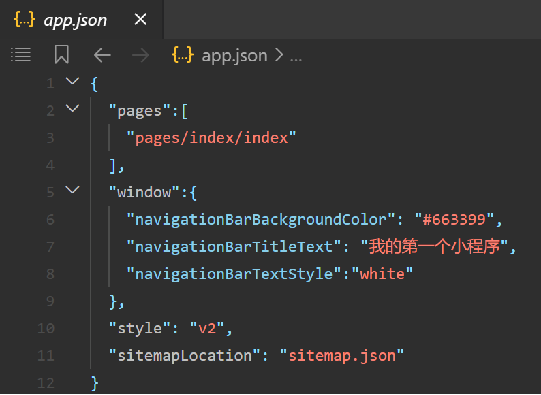Click the JSON icon in breadcrumb
The height and width of the screenshot is (395, 541).
183,55
